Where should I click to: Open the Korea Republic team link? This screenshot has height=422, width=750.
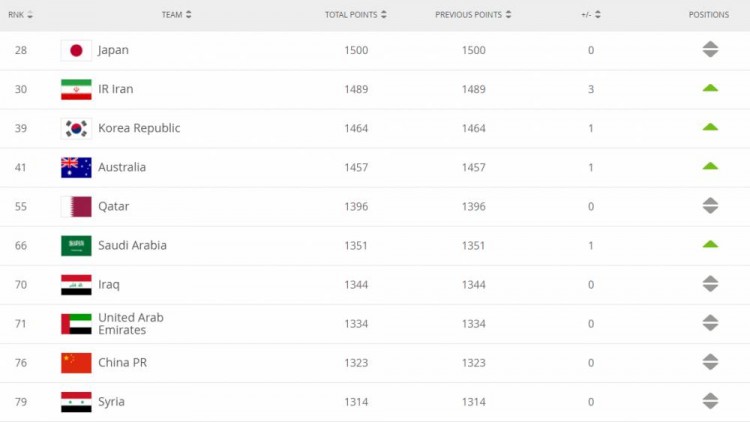139,128
